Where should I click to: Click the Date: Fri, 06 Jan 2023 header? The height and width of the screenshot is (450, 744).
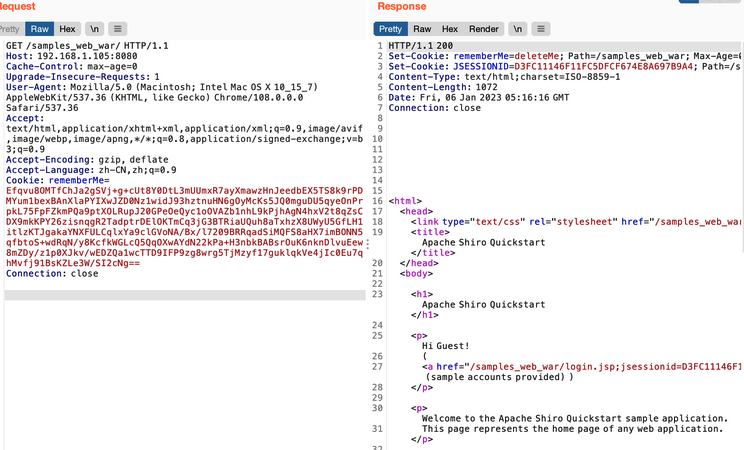click(x=479, y=98)
